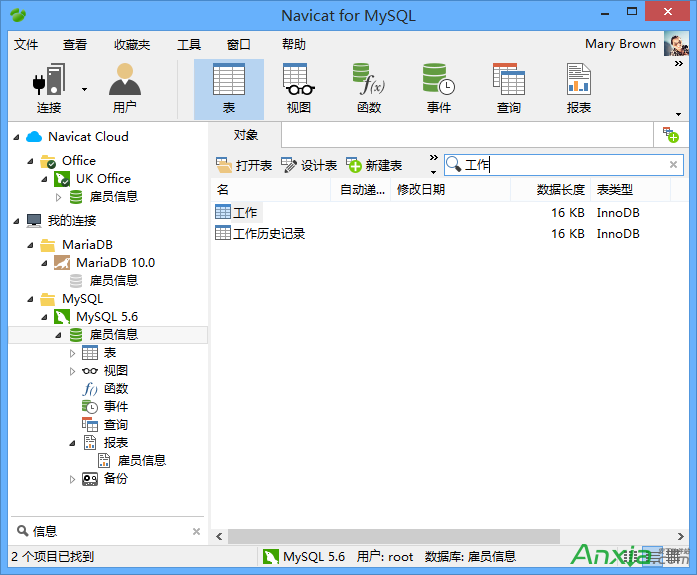This screenshot has height=575, width=697.
Task: Focus the 工作 search input field
Action: [564, 165]
